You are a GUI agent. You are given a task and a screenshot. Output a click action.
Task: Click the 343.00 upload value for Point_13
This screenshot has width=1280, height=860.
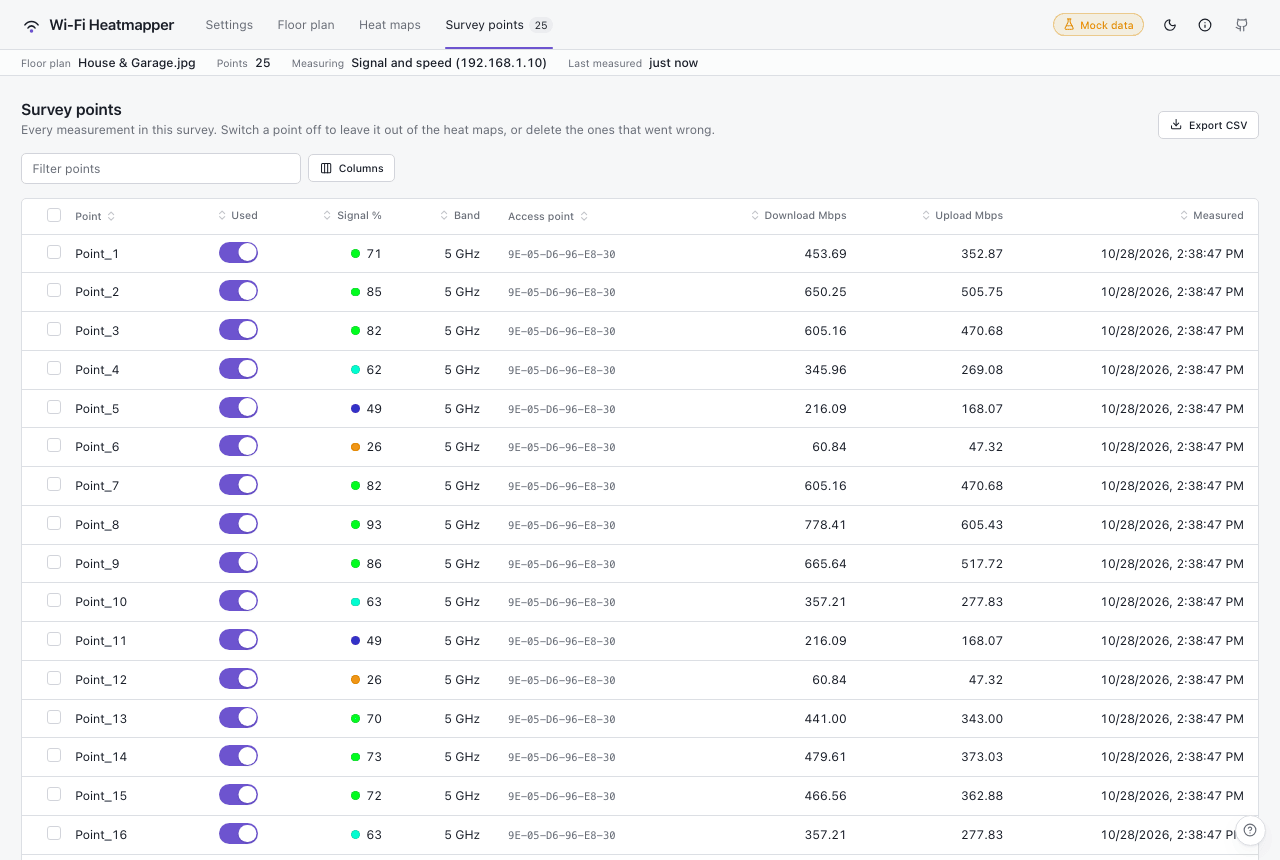click(982, 718)
